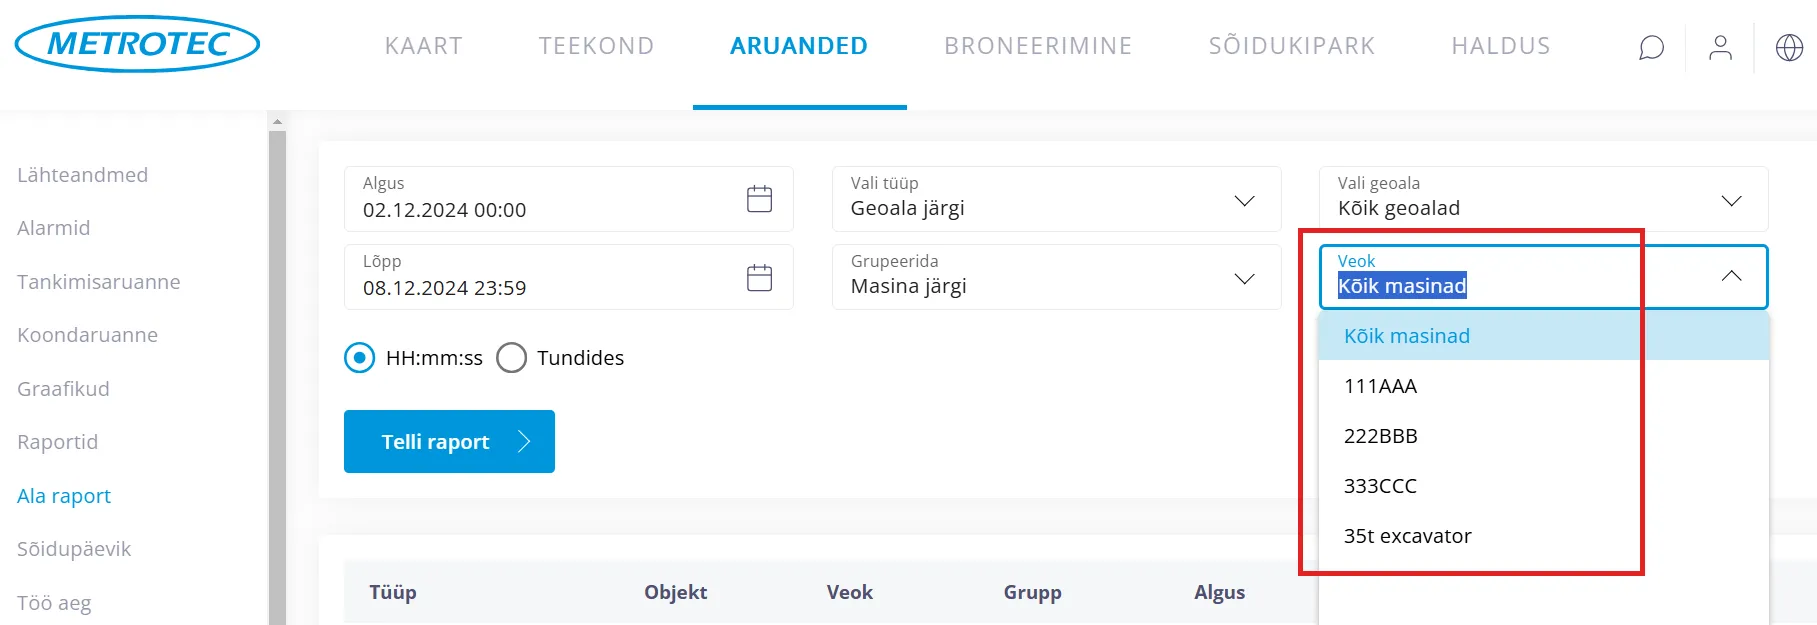Collapse the Veok dropdown list

pyautogui.click(x=1731, y=276)
